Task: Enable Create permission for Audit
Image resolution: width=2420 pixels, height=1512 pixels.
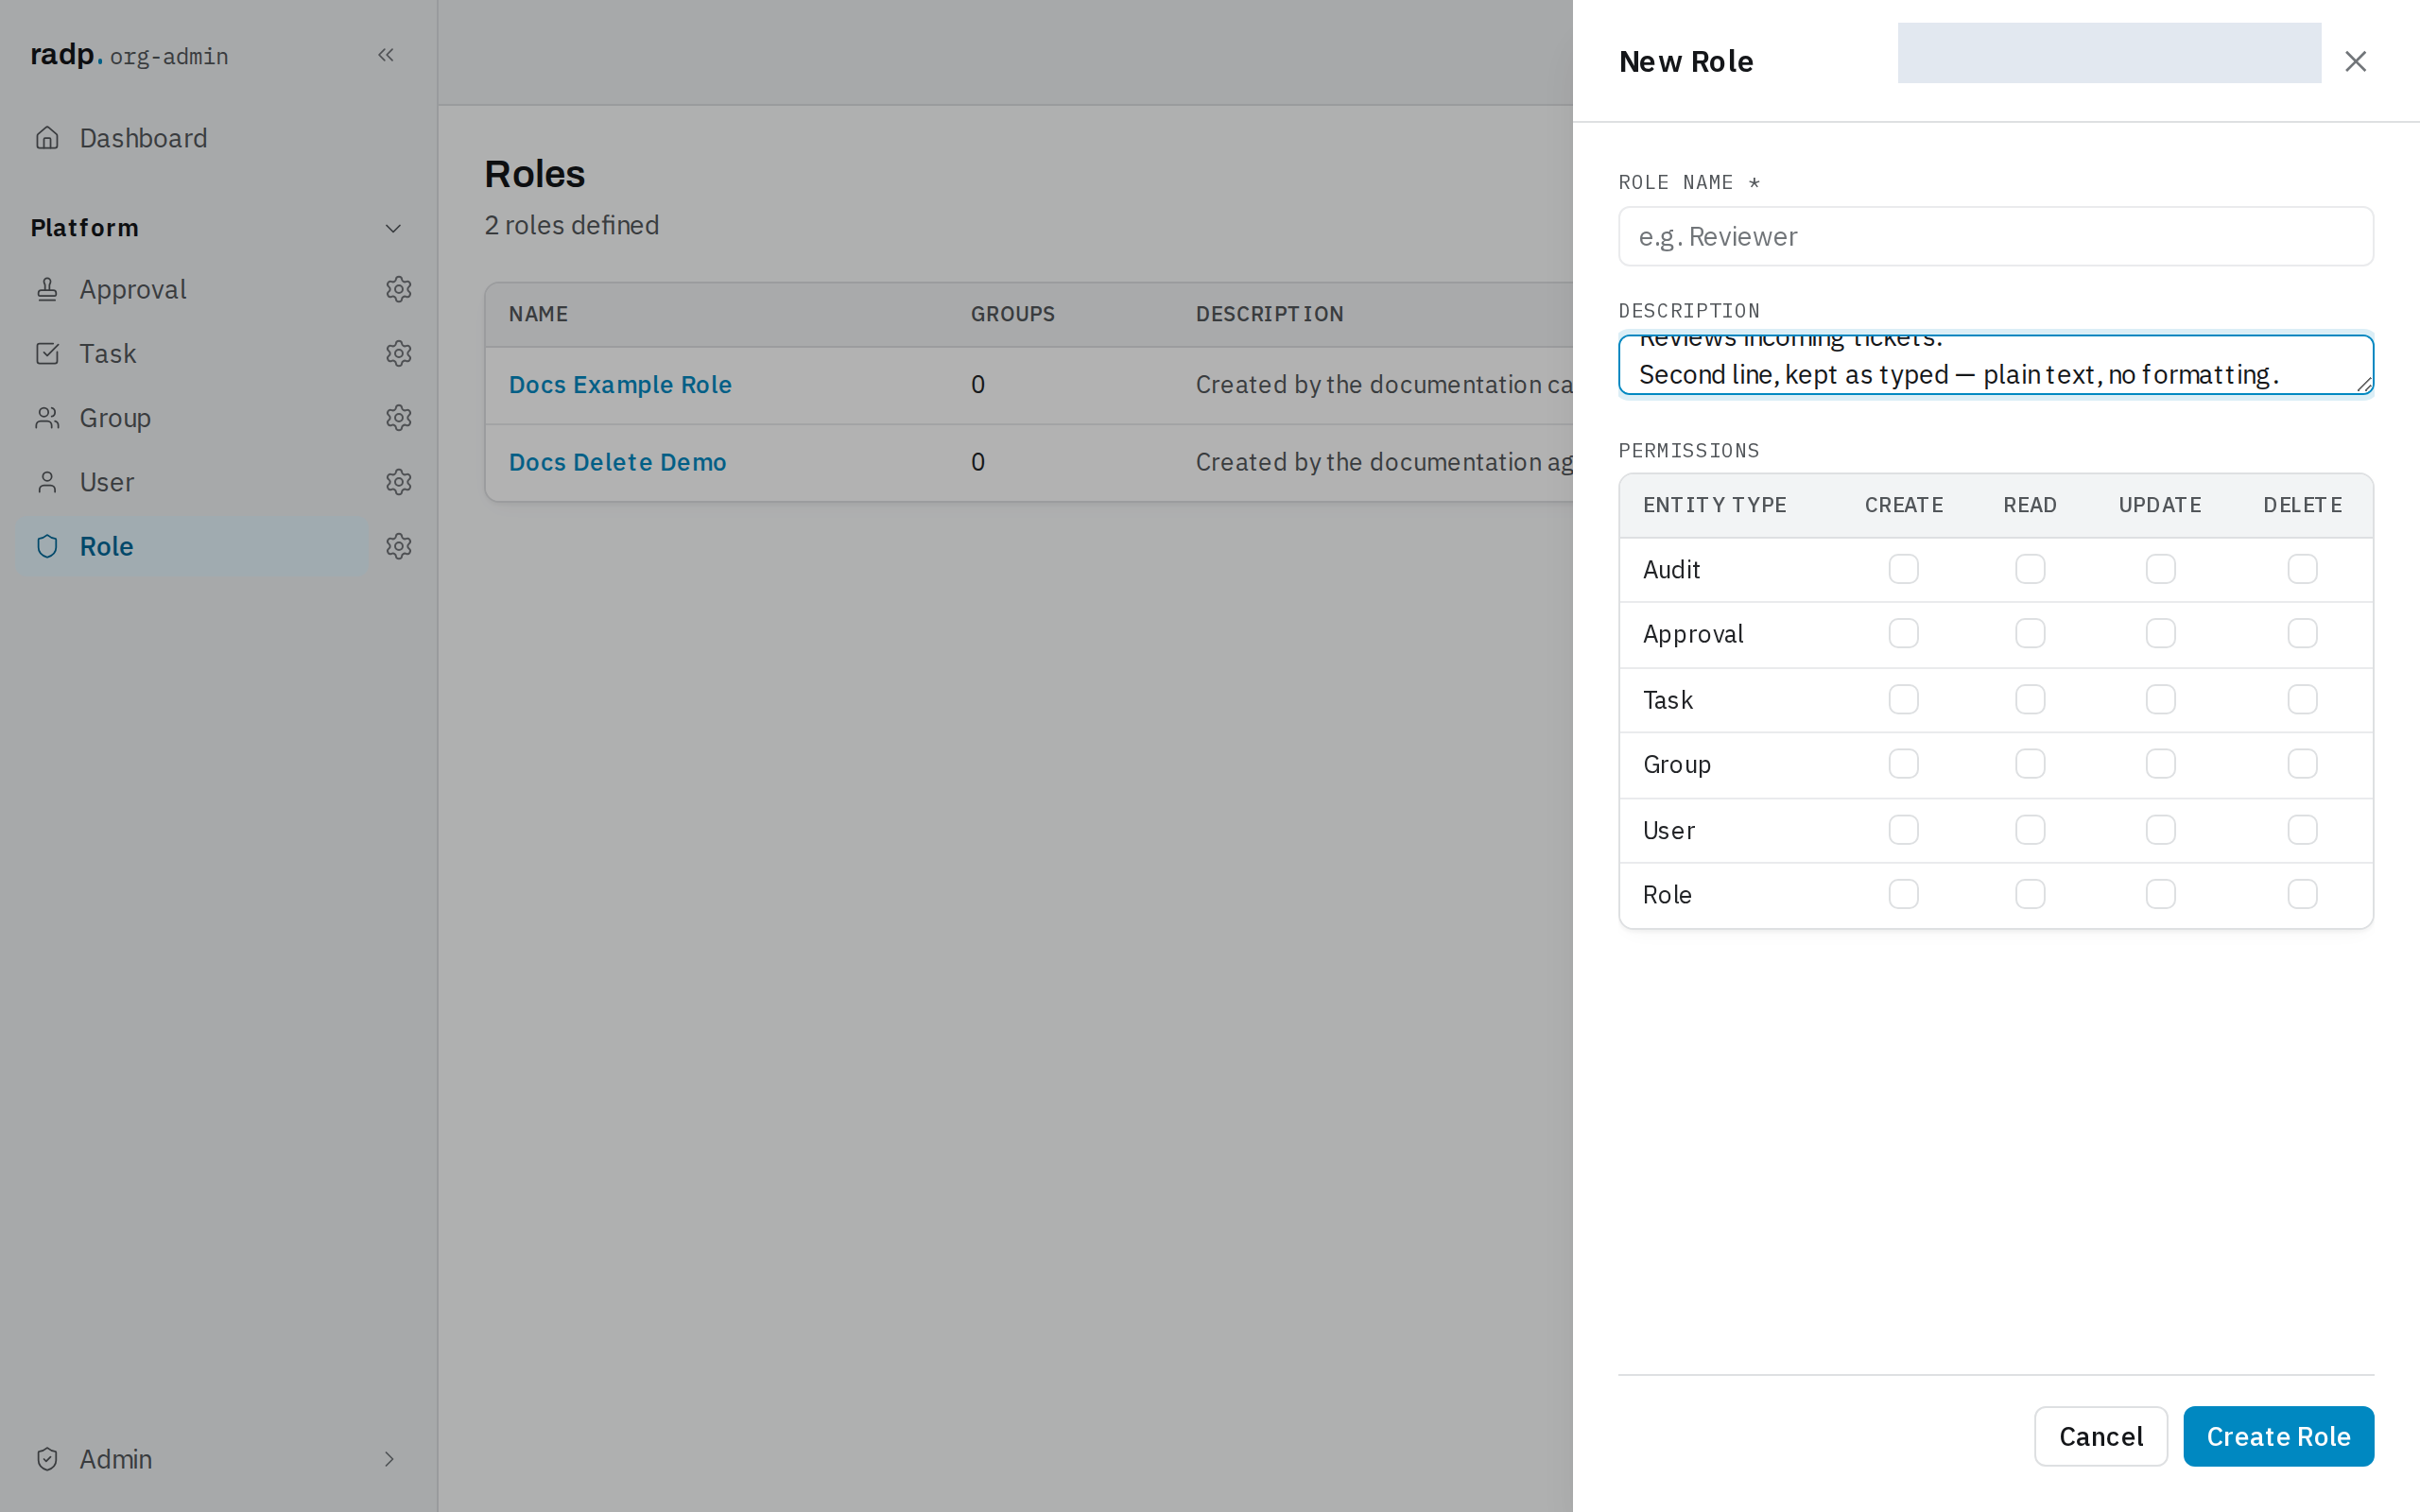Action: [x=1903, y=569]
